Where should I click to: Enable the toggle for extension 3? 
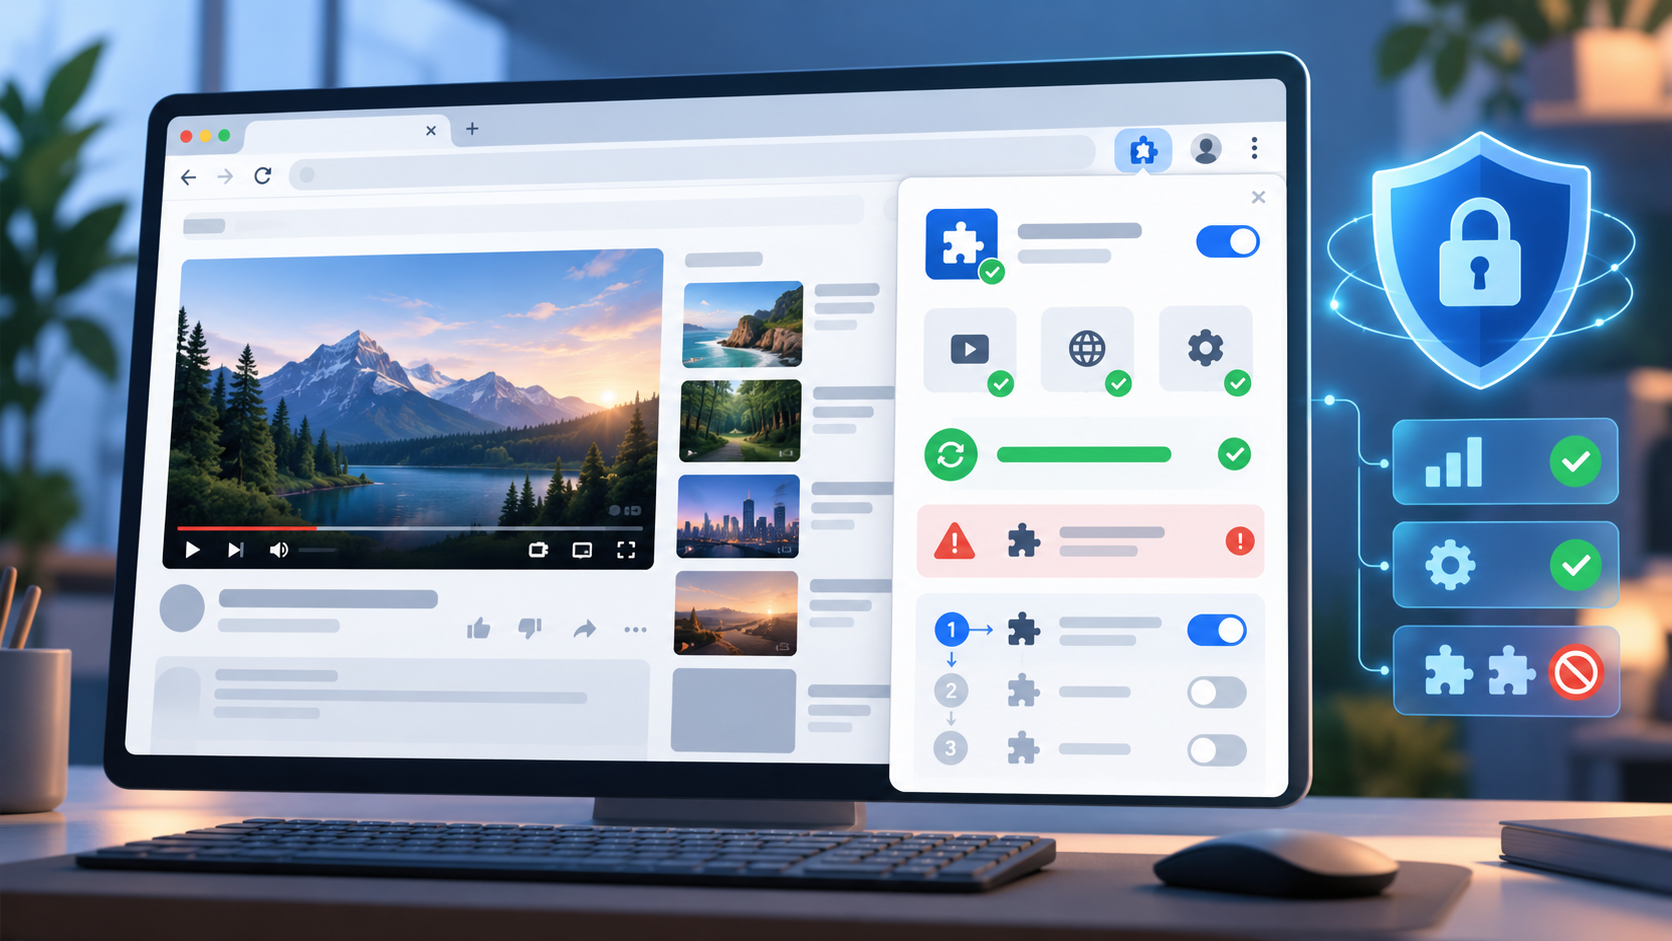pos(1216,750)
